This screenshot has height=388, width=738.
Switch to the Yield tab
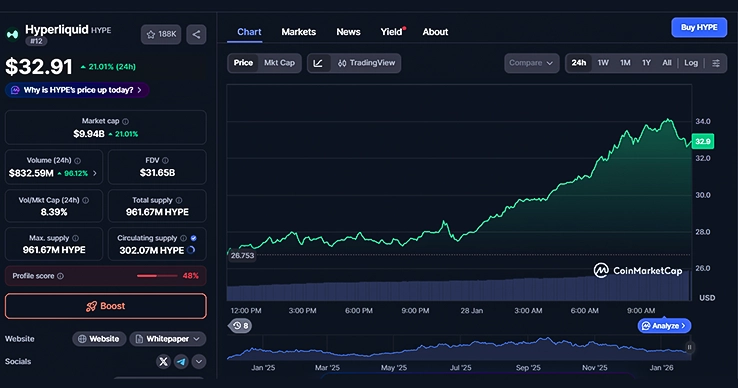coord(392,32)
